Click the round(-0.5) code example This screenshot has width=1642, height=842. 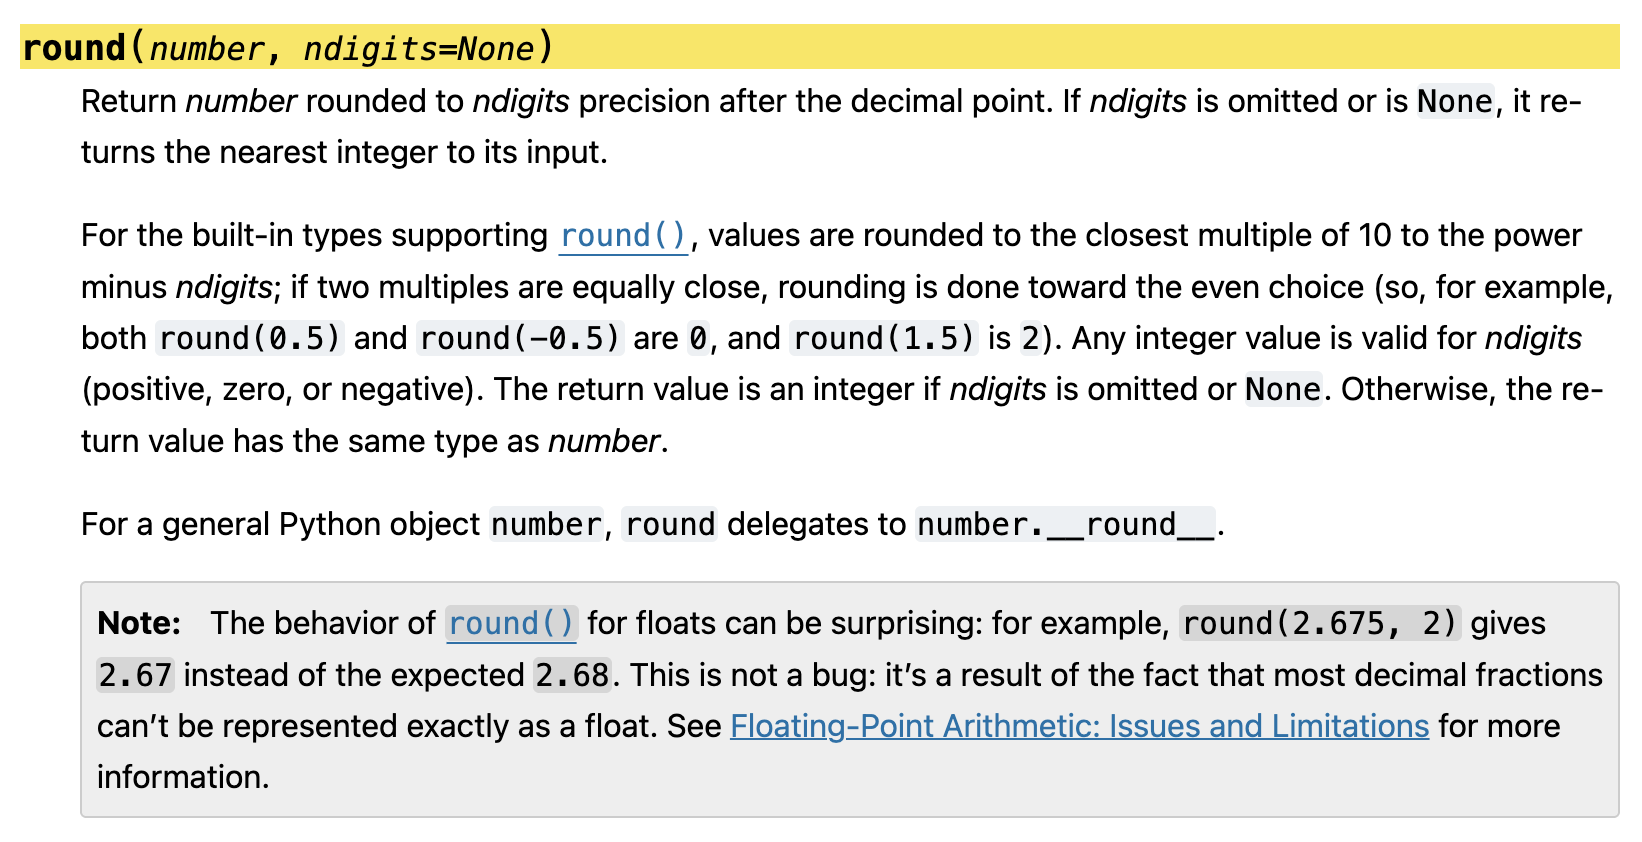point(520,339)
